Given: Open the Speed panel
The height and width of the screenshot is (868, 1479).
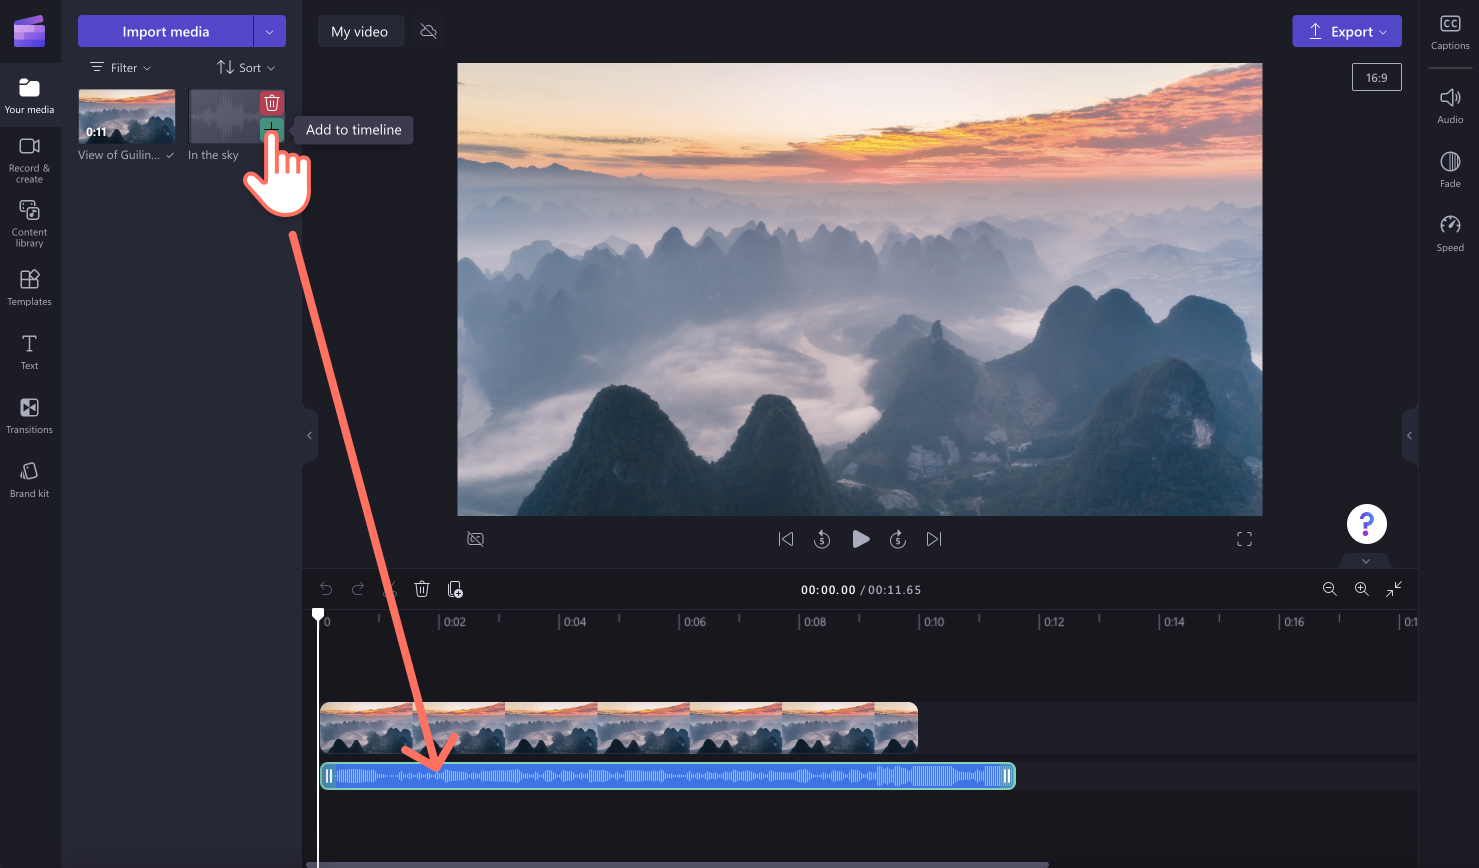Looking at the screenshot, I should [x=1450, y=233].
